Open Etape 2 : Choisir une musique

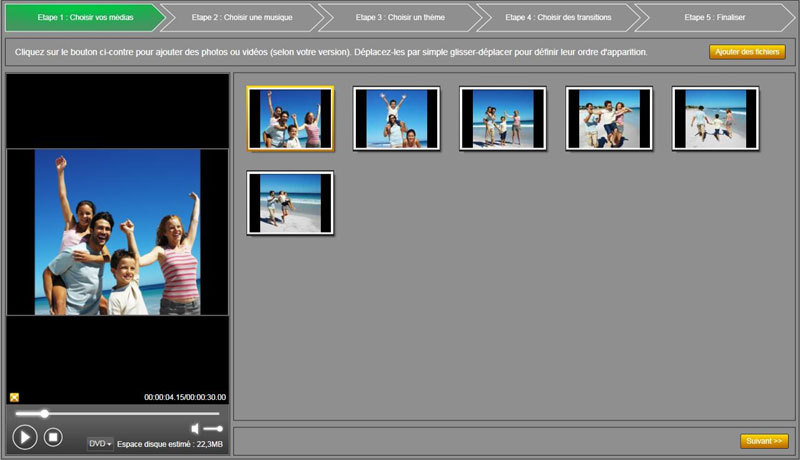pos(238,17)
